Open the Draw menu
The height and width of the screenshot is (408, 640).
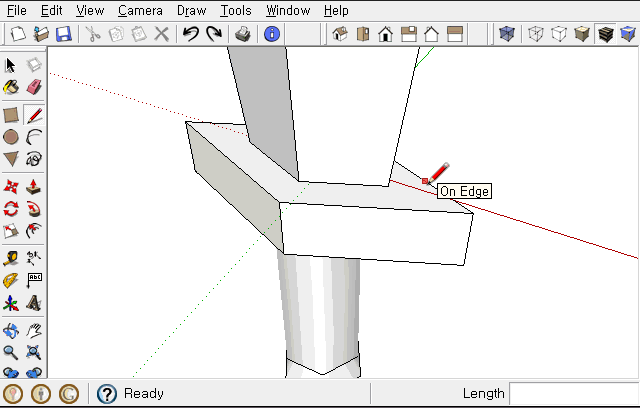click(x=191, y=10)
